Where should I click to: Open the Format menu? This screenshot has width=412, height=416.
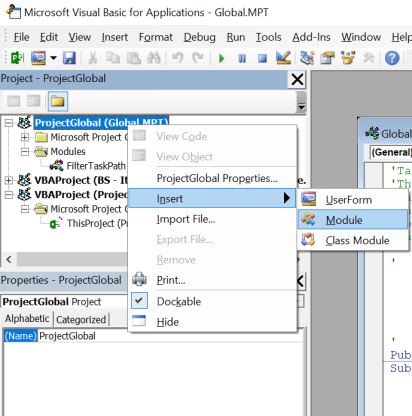coord(156,37)
